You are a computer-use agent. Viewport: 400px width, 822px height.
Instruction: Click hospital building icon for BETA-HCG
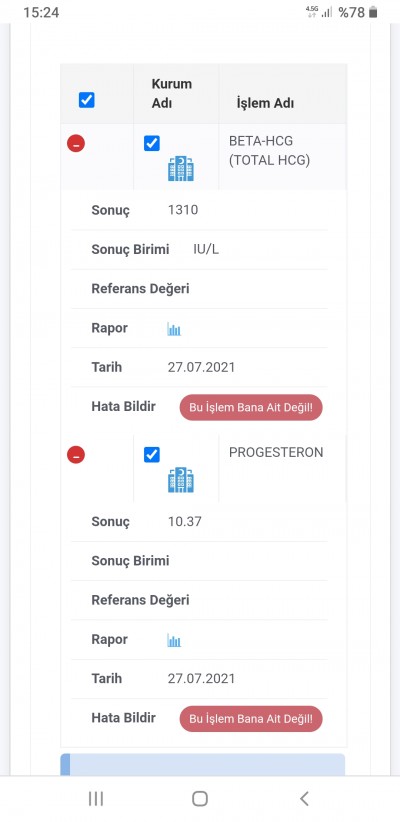[x=181, y=168]
